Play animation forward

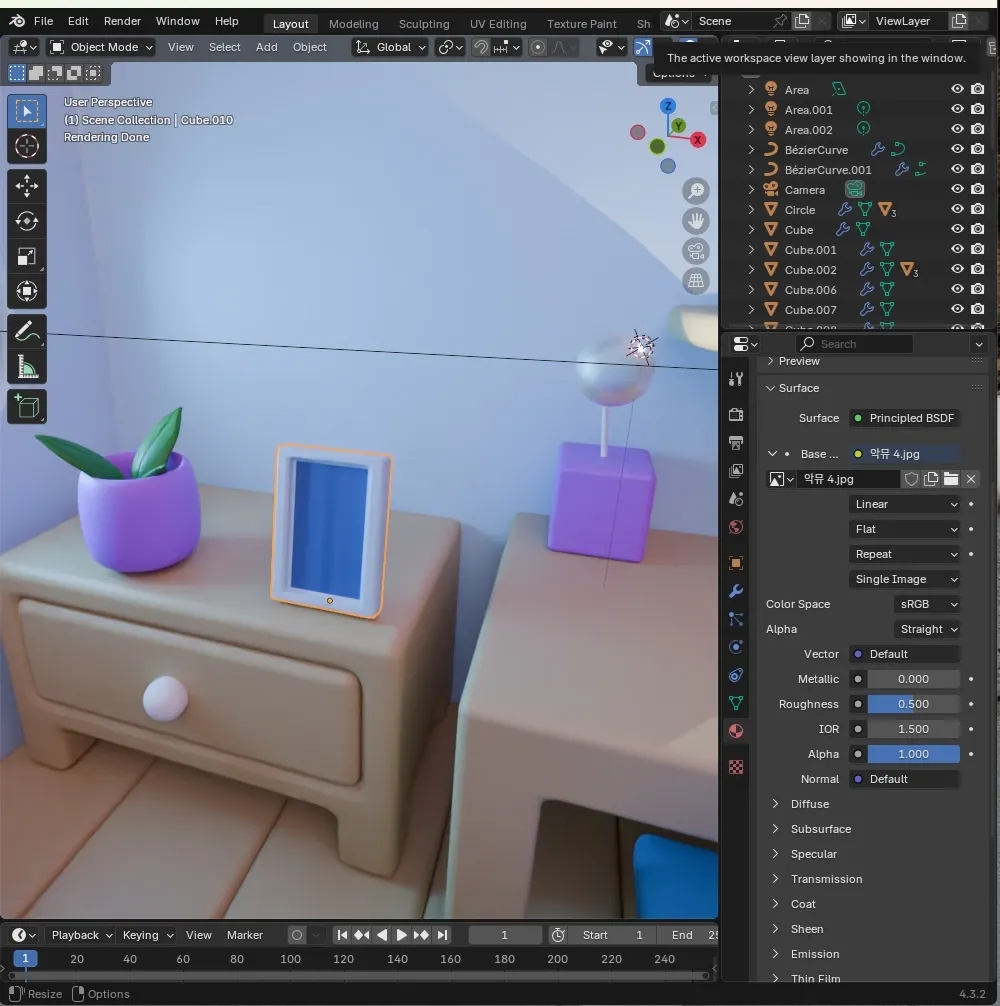click(401, 935)
